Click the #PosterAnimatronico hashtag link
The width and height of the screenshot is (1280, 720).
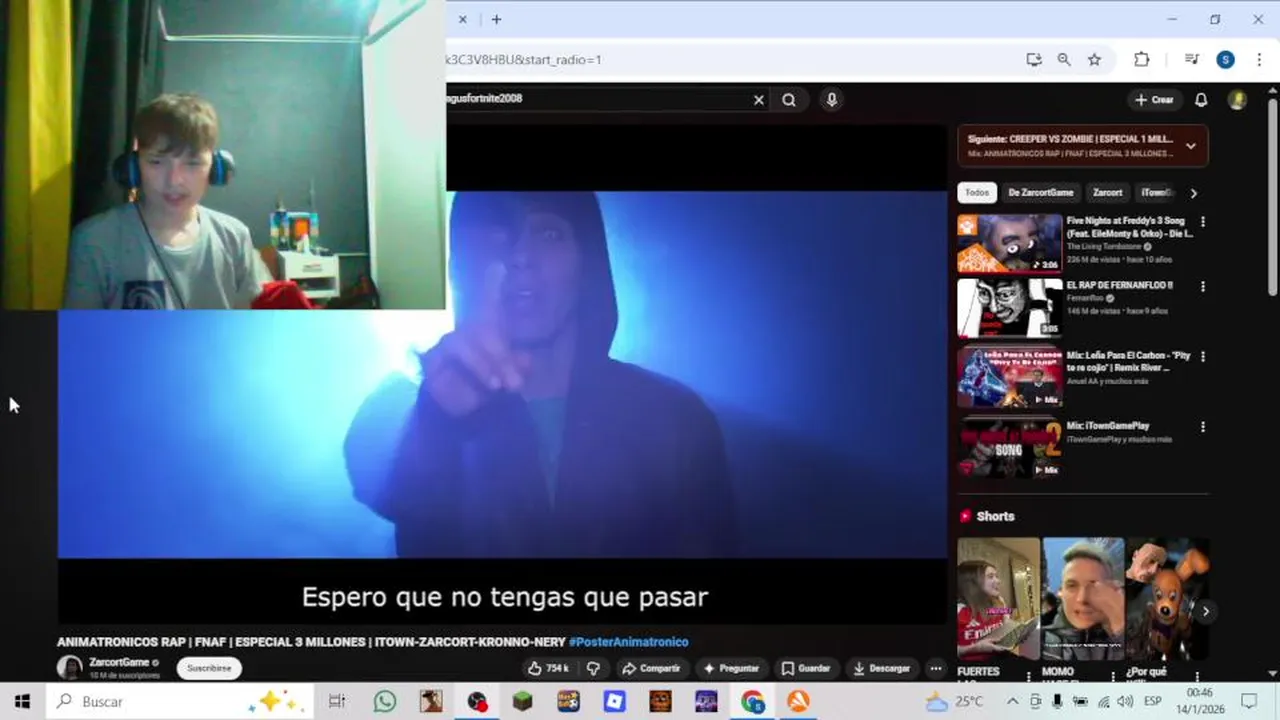click(x=628, y=642)
